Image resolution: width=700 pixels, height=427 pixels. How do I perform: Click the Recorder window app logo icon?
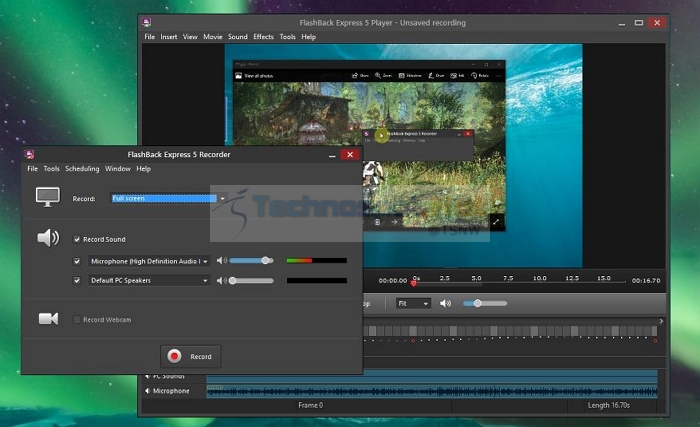(x=29, y=155)
